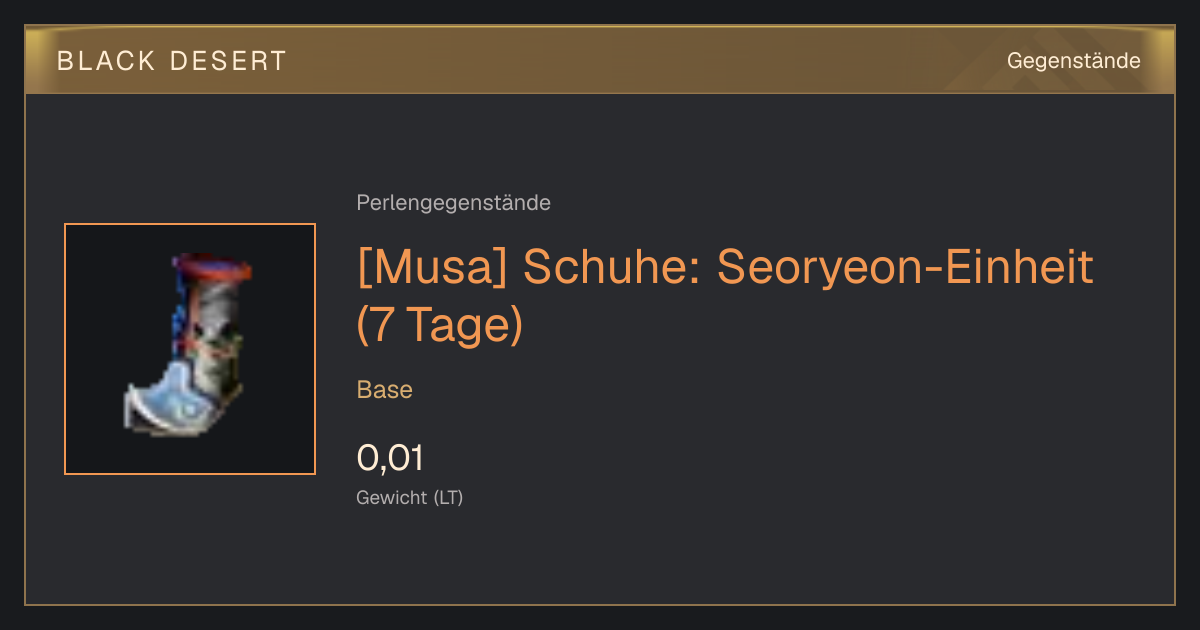Click the Seoryeon-Einheit word in title
This screenshot has width=1200, height=630.
[x=906, y=268]
